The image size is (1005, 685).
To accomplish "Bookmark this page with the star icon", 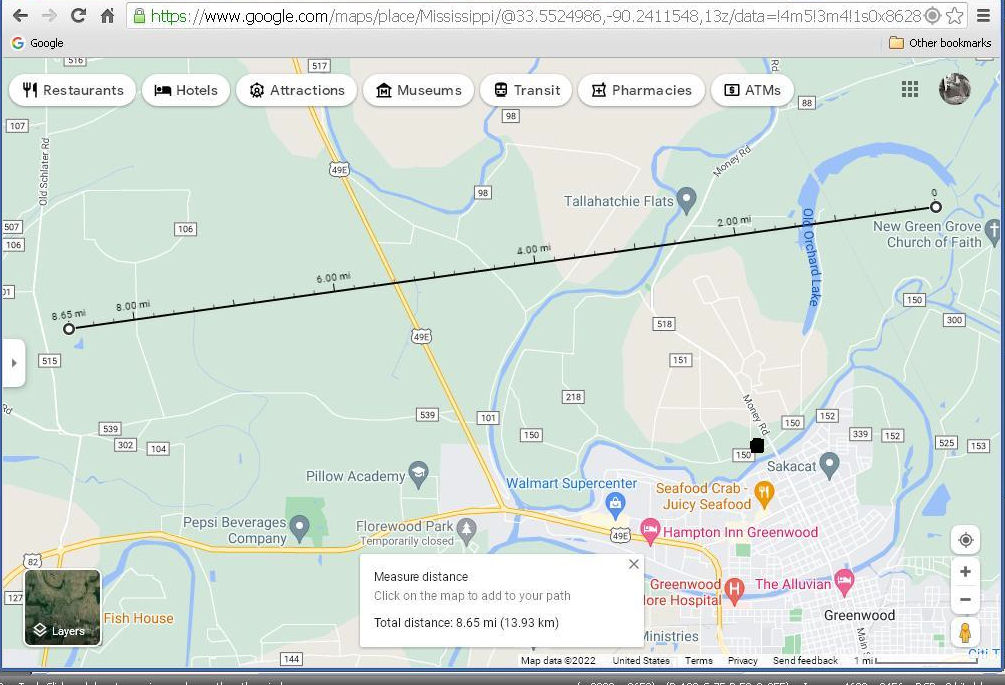I will (955, 16).
